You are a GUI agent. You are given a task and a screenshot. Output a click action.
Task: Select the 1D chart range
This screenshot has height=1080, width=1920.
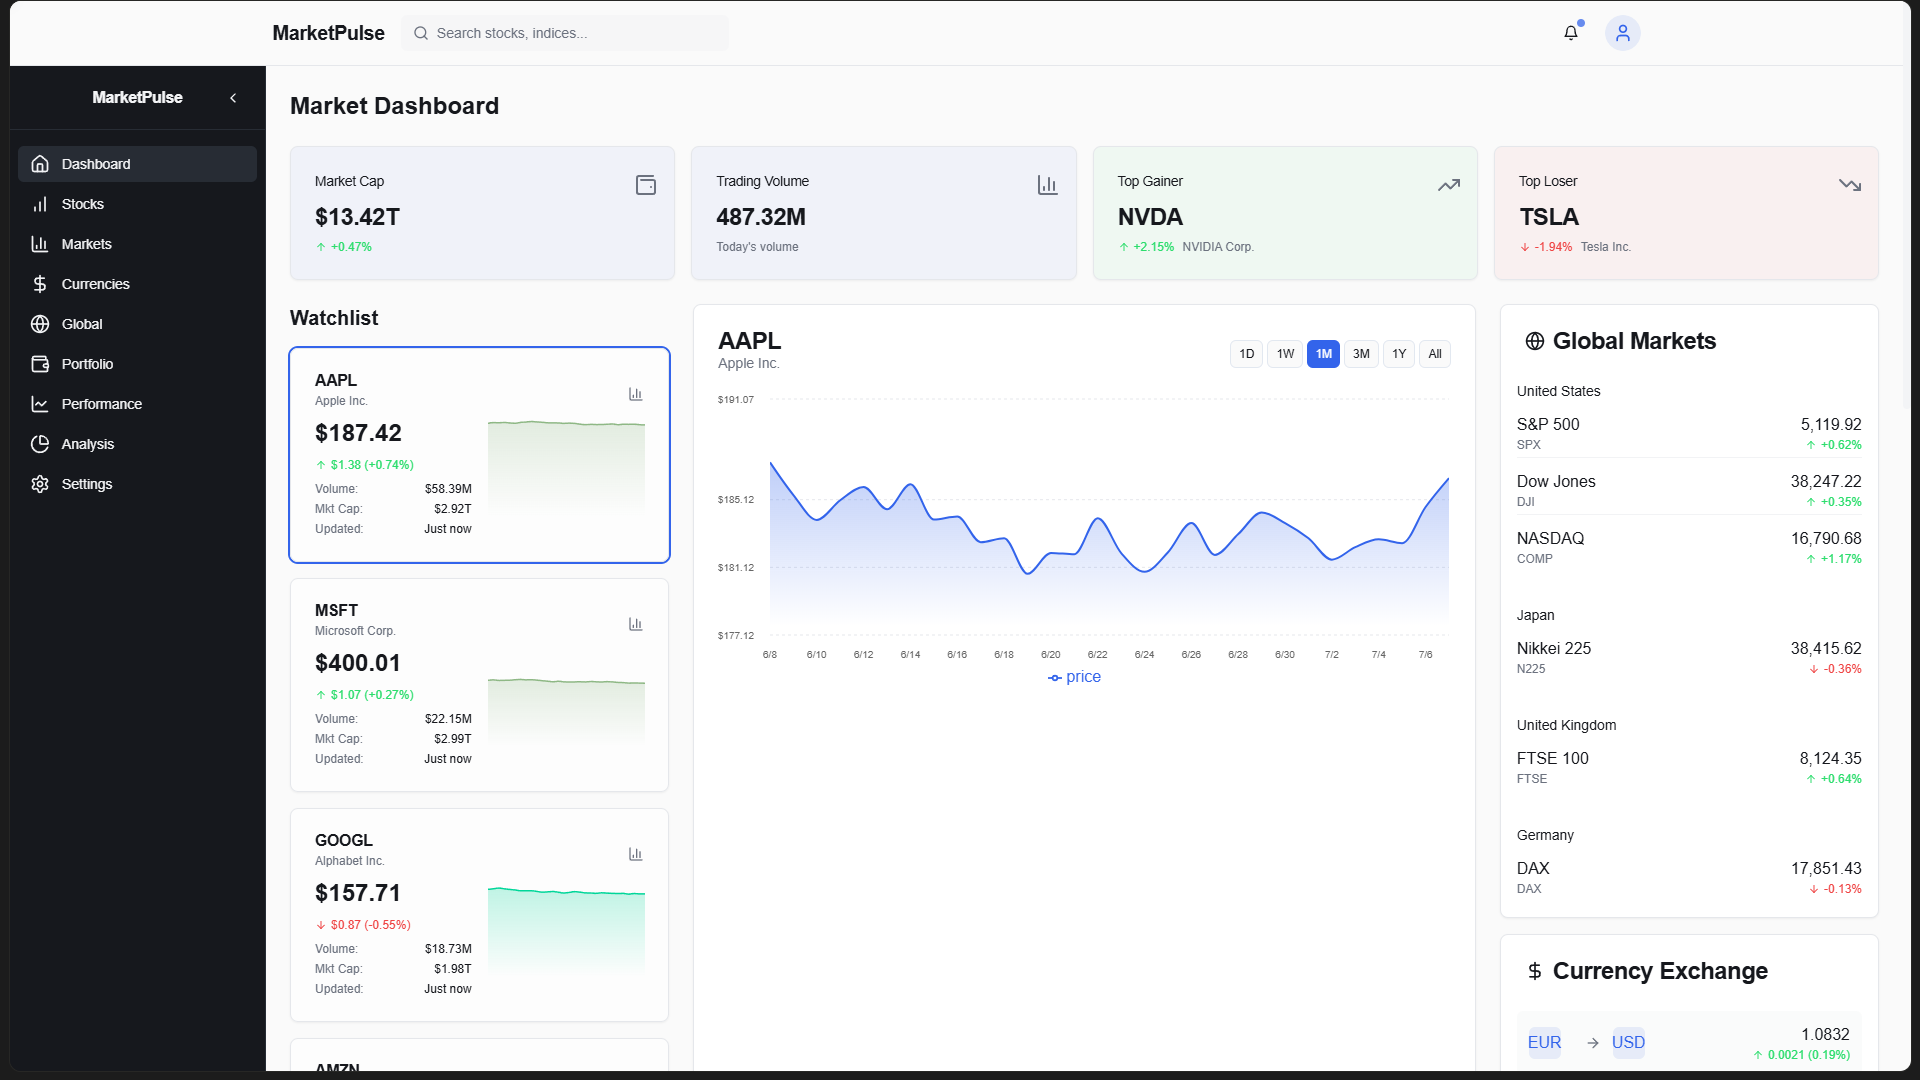pos(1246,354)
